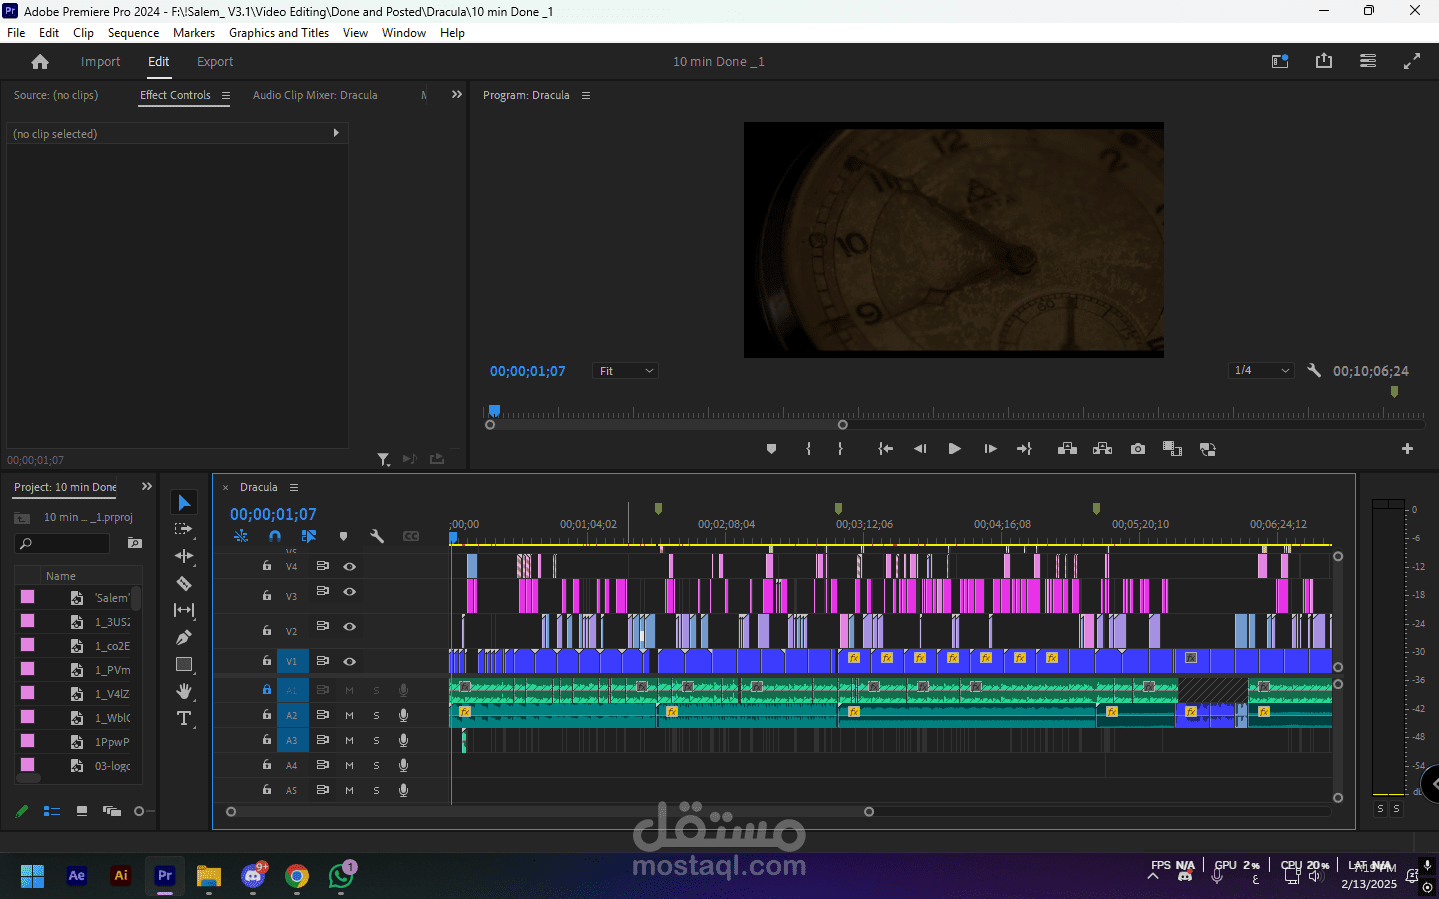
Task: Add a marker in Program monitor
Action: (x=771, y=449)
